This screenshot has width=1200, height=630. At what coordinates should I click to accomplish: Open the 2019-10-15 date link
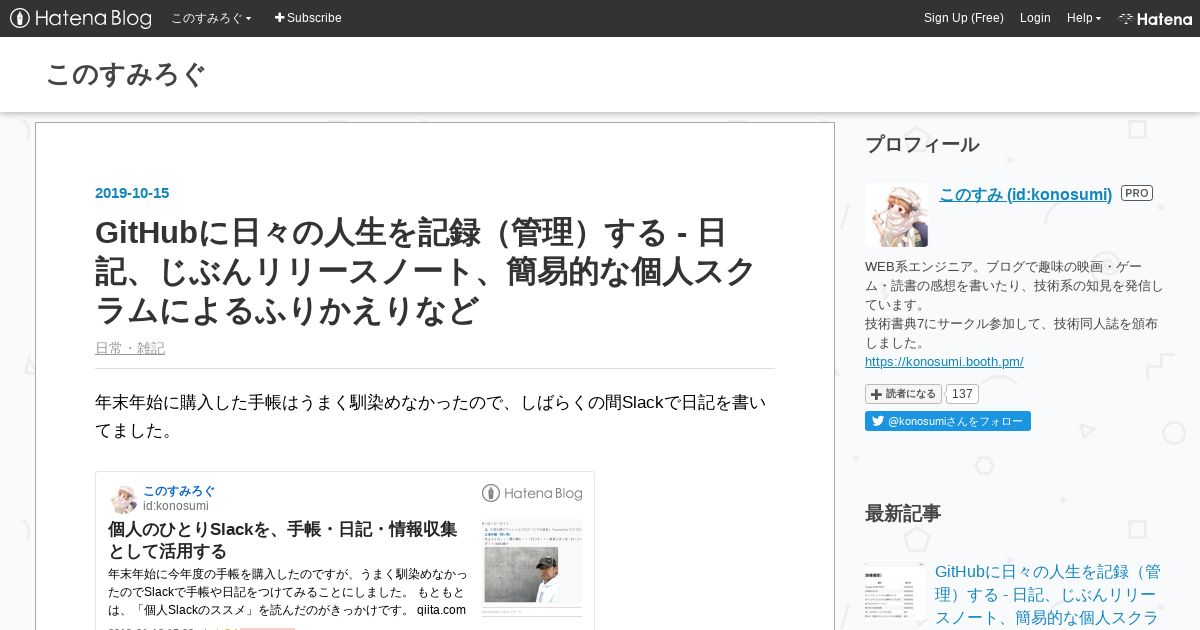click(132, 193)
